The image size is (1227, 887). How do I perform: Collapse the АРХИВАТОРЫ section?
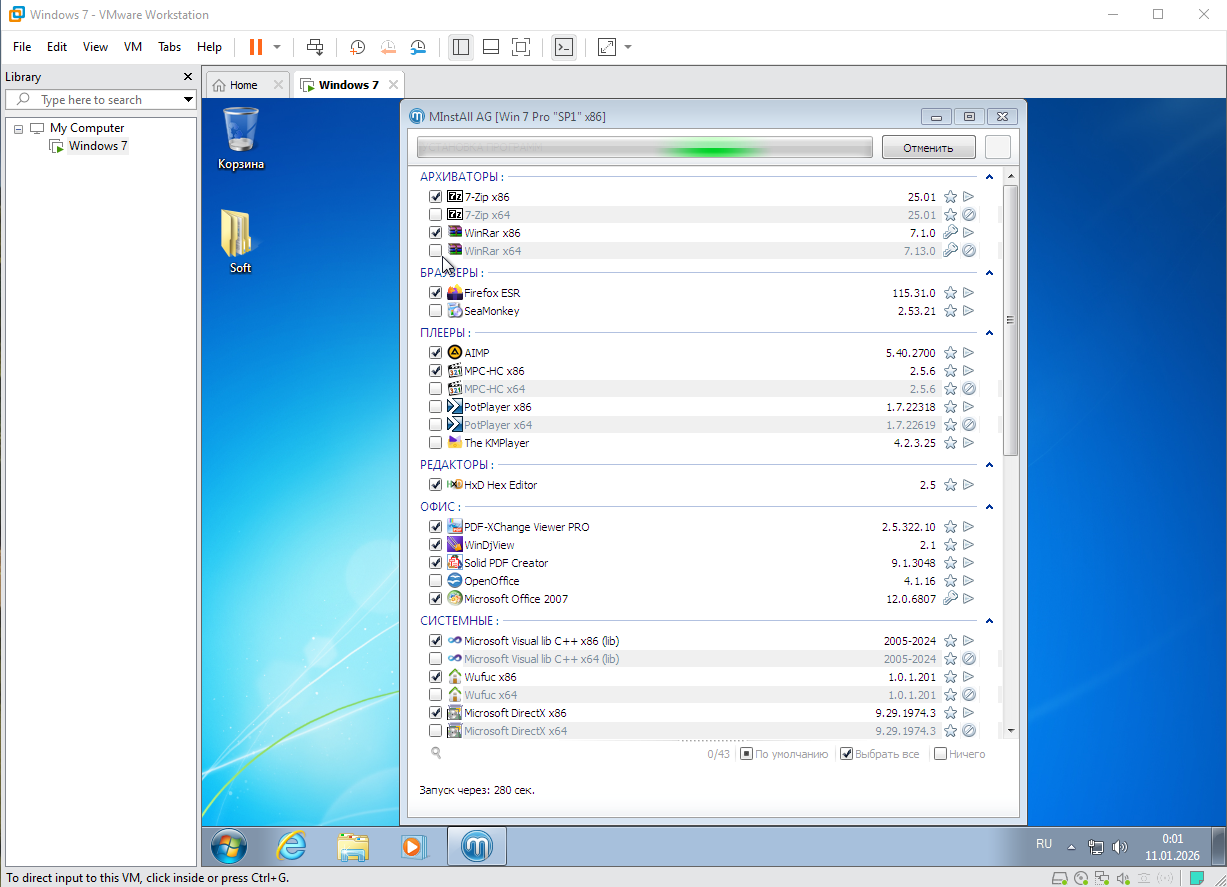tap(989, 177)
